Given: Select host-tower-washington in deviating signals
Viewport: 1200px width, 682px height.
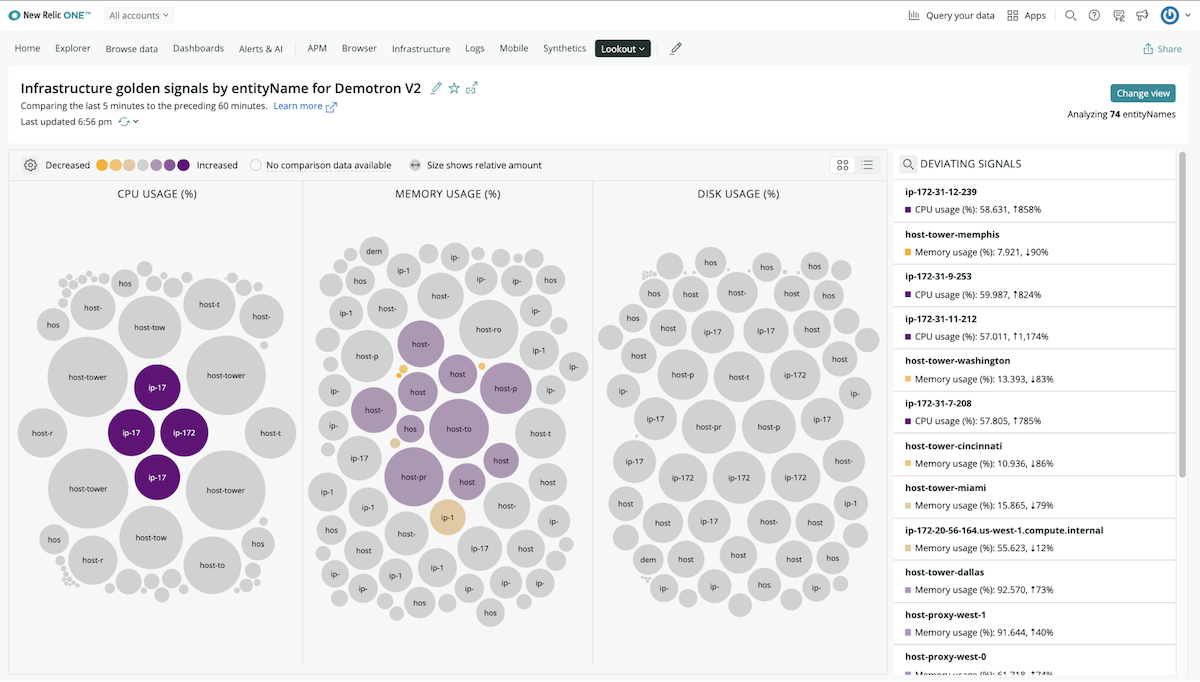Looking at the screenshot, I should point(1034,370).
